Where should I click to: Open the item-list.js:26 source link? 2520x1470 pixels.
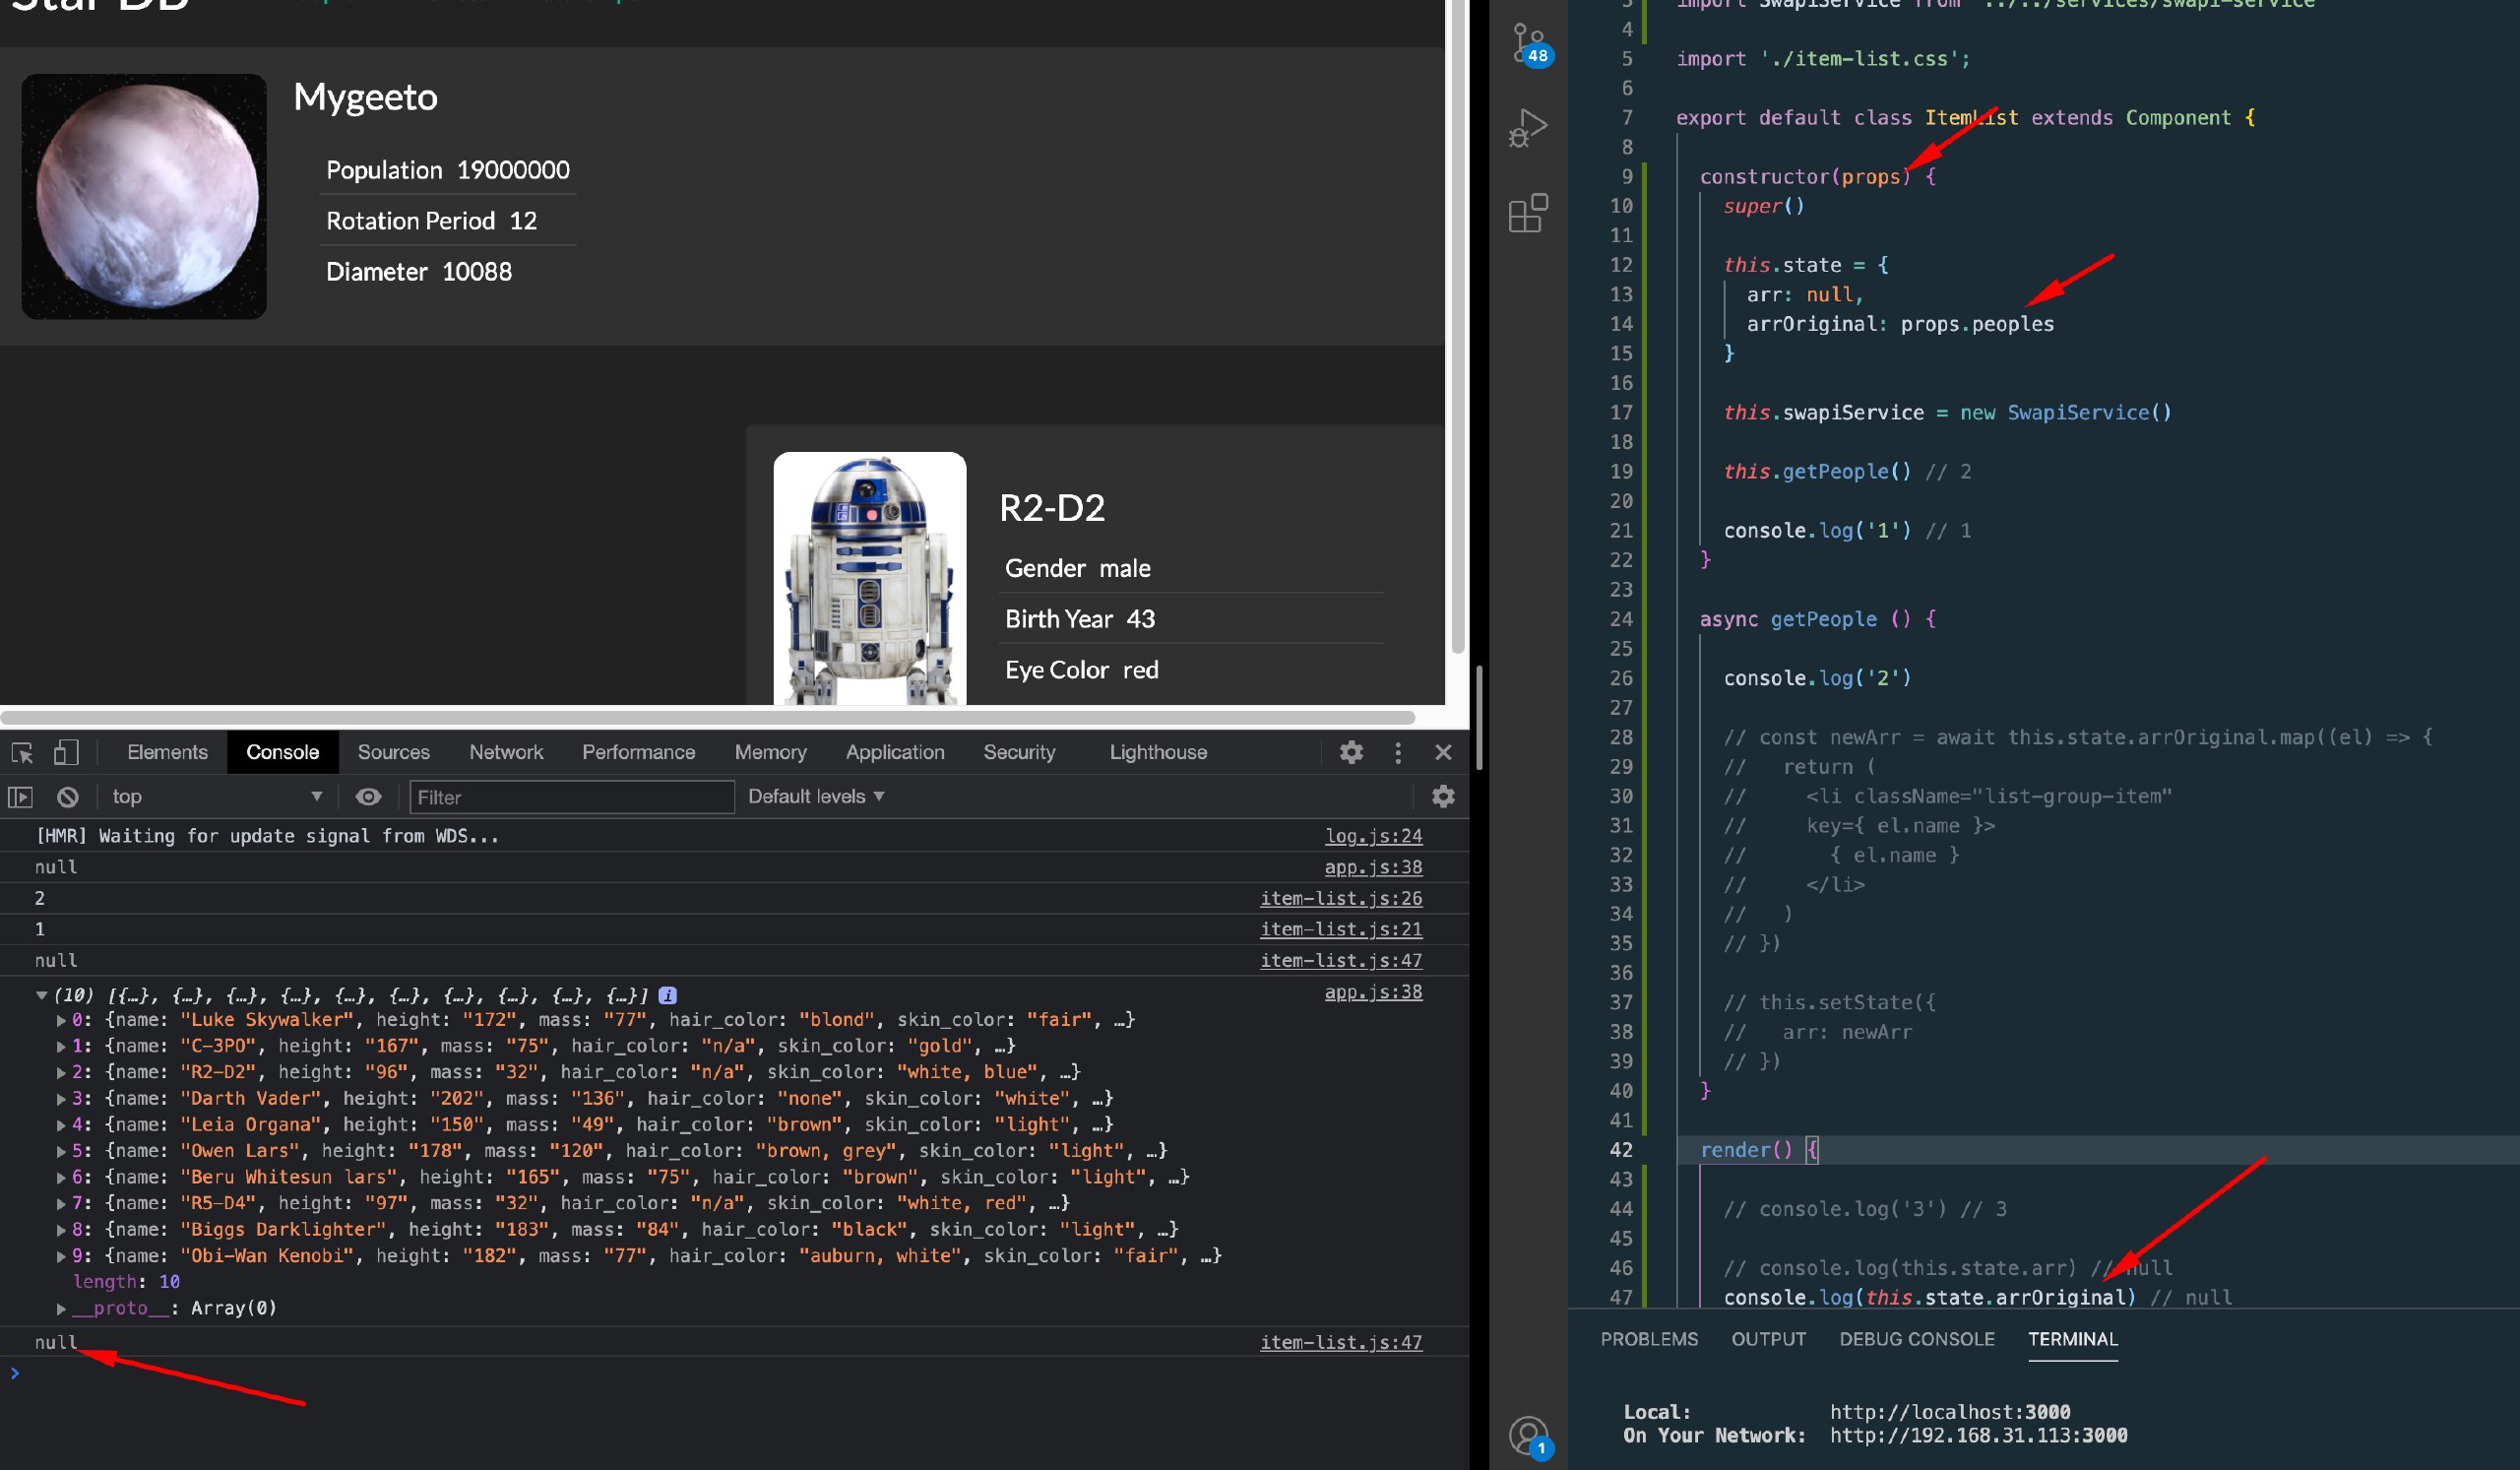click(x=1340, y=898)
